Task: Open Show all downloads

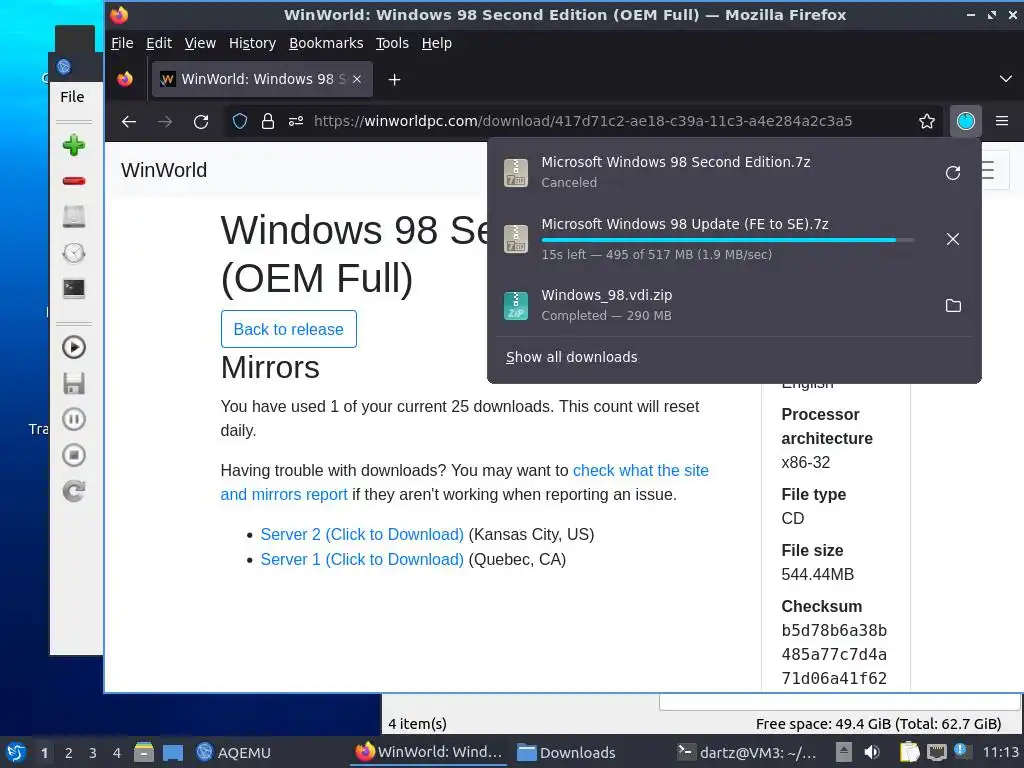Action: tap(571, 357)
